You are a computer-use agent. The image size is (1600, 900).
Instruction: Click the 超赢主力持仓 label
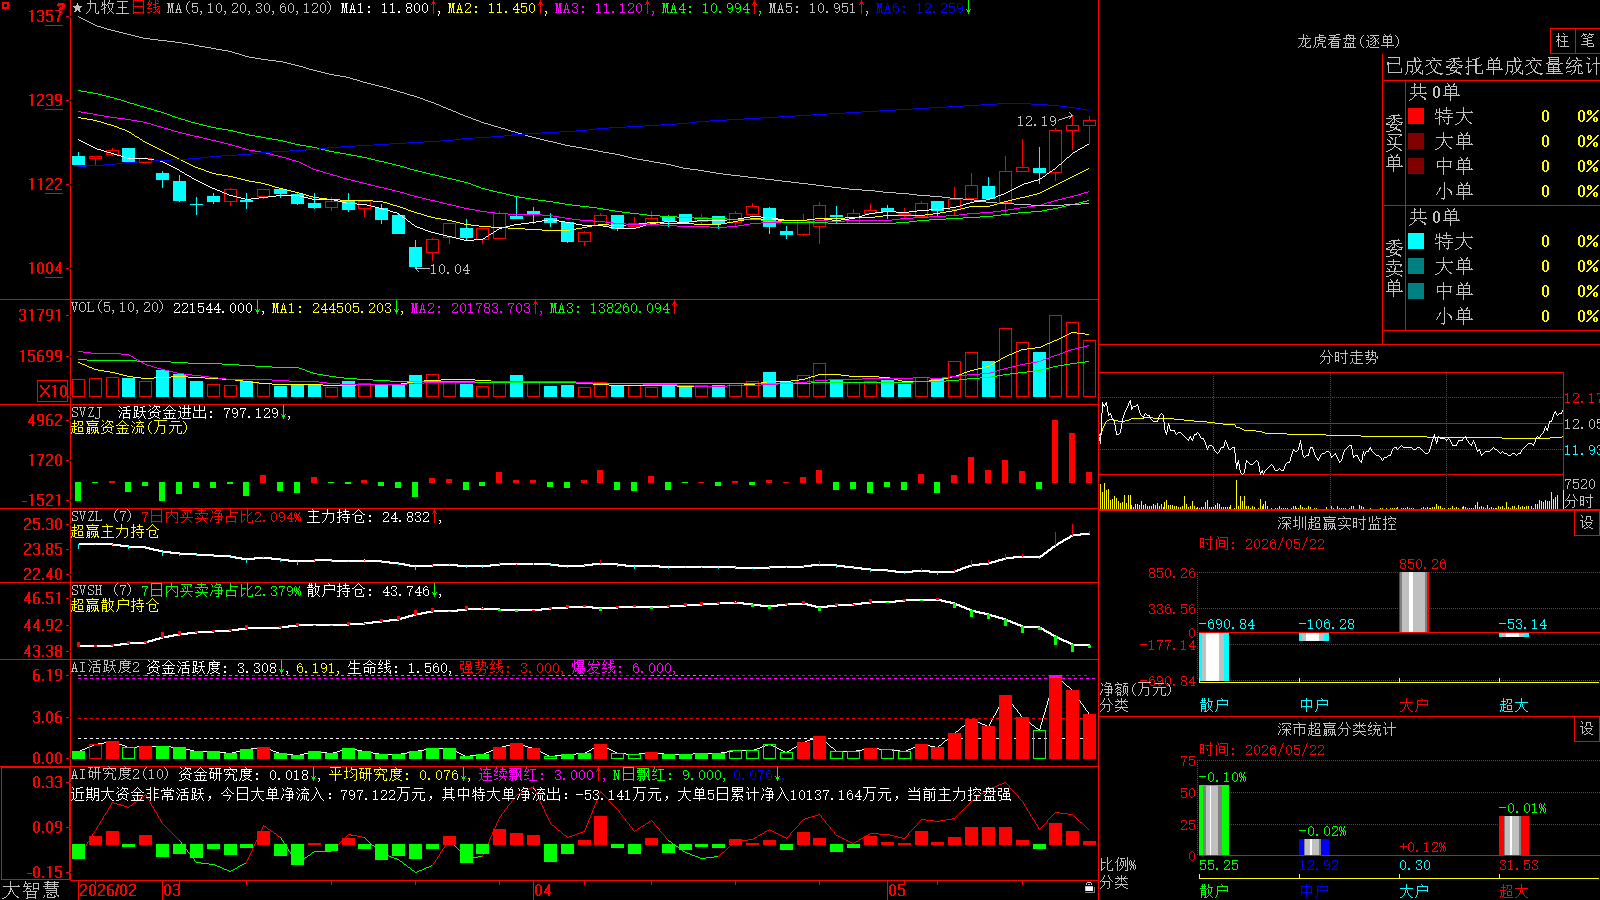(115, 531)
